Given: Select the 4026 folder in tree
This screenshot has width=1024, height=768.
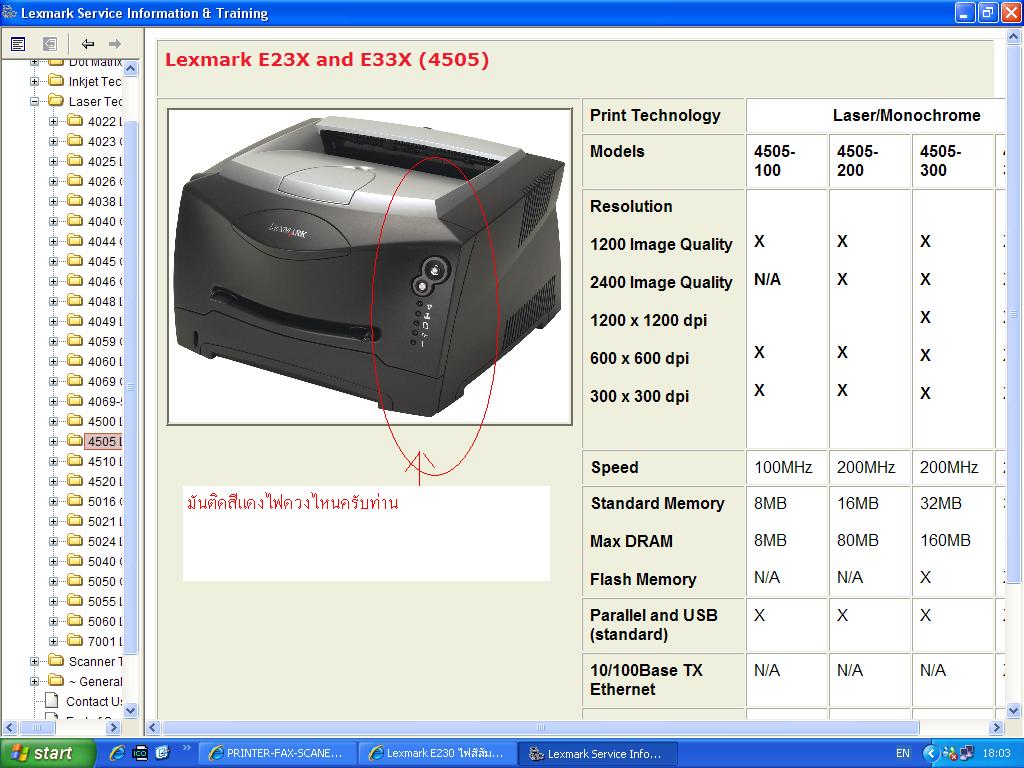Looking at the screenshot, I should point(95,182).
